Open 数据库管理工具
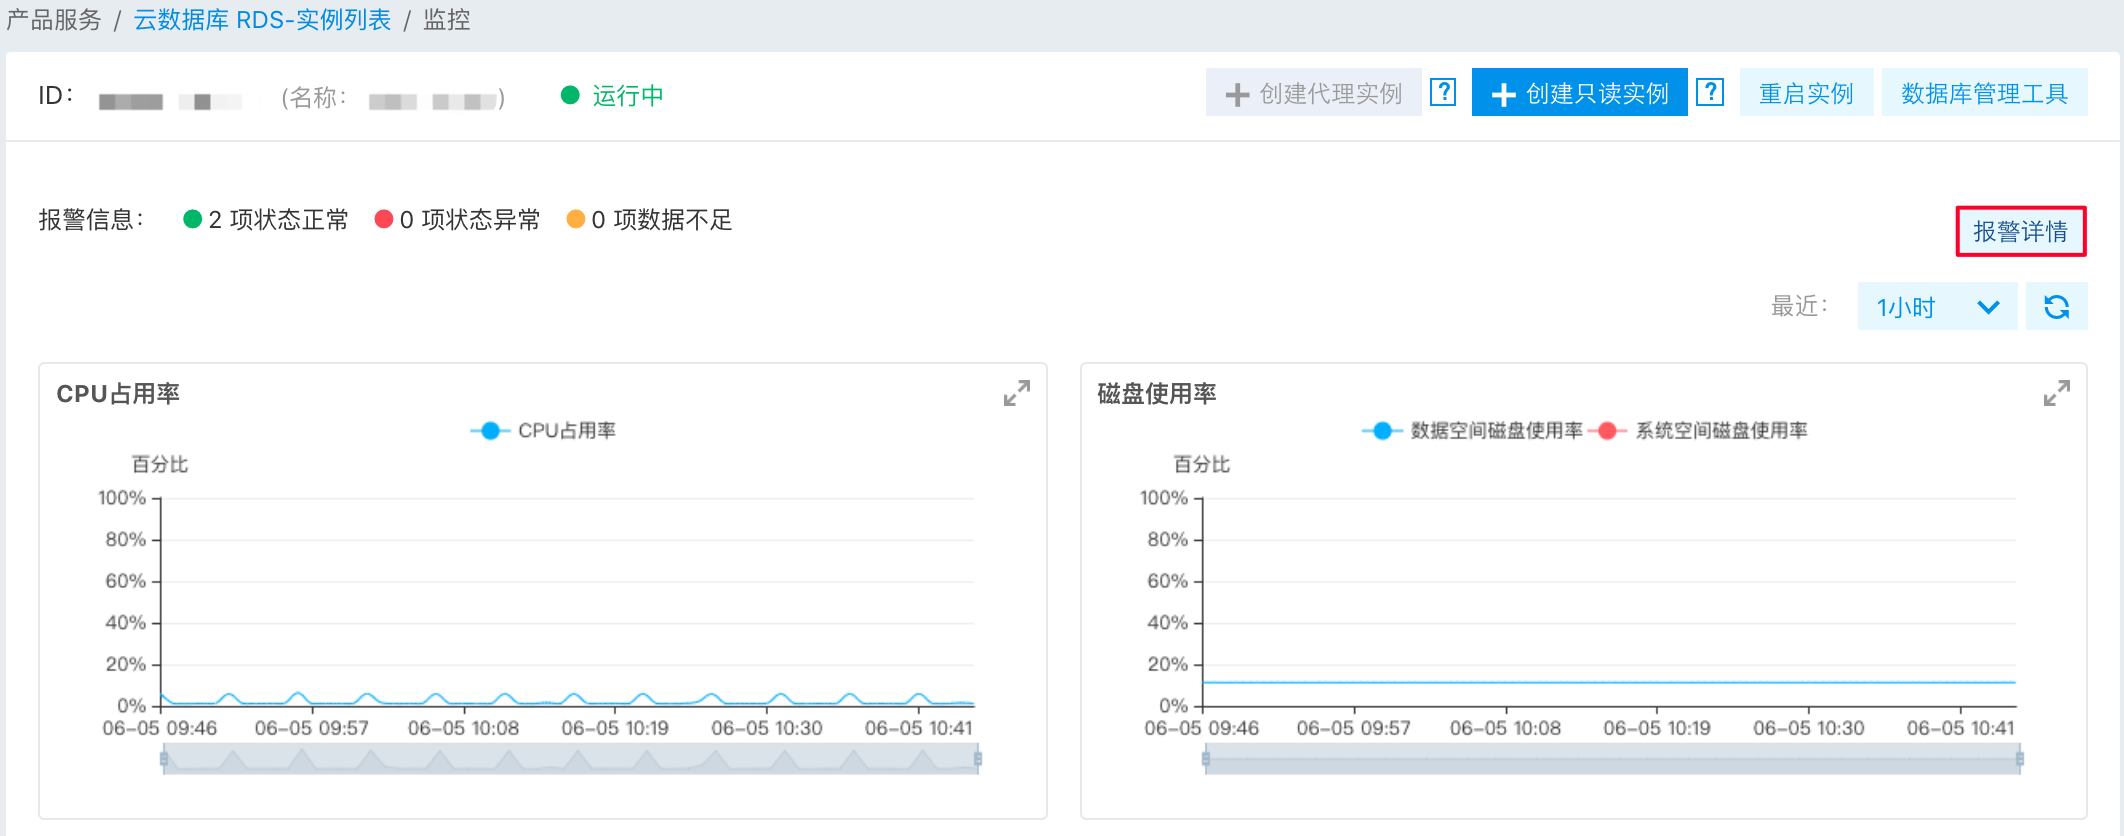Image resolution: width=2124 pixels, height=836 pixels. (x=1984, y=93)
